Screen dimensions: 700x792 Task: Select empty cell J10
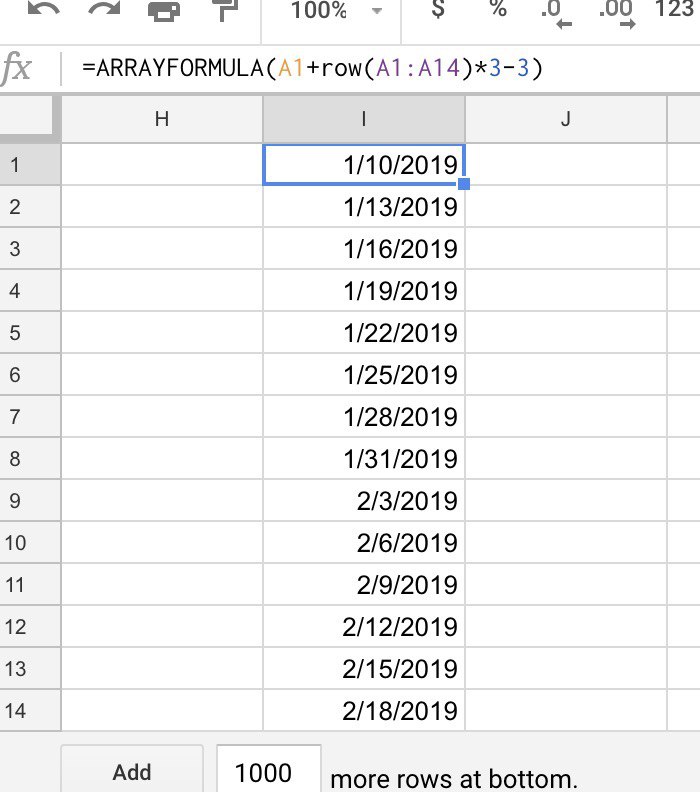[566, 542]
